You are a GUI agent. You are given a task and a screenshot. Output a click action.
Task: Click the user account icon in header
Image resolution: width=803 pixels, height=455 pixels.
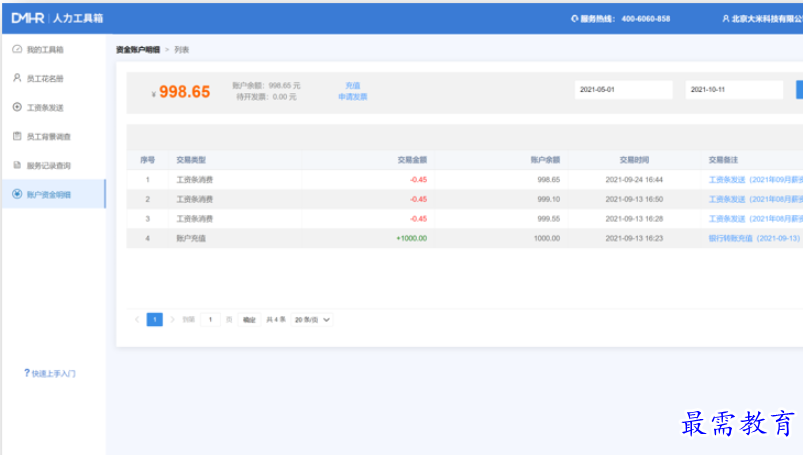pyautogui.click(x=725, y=18)
